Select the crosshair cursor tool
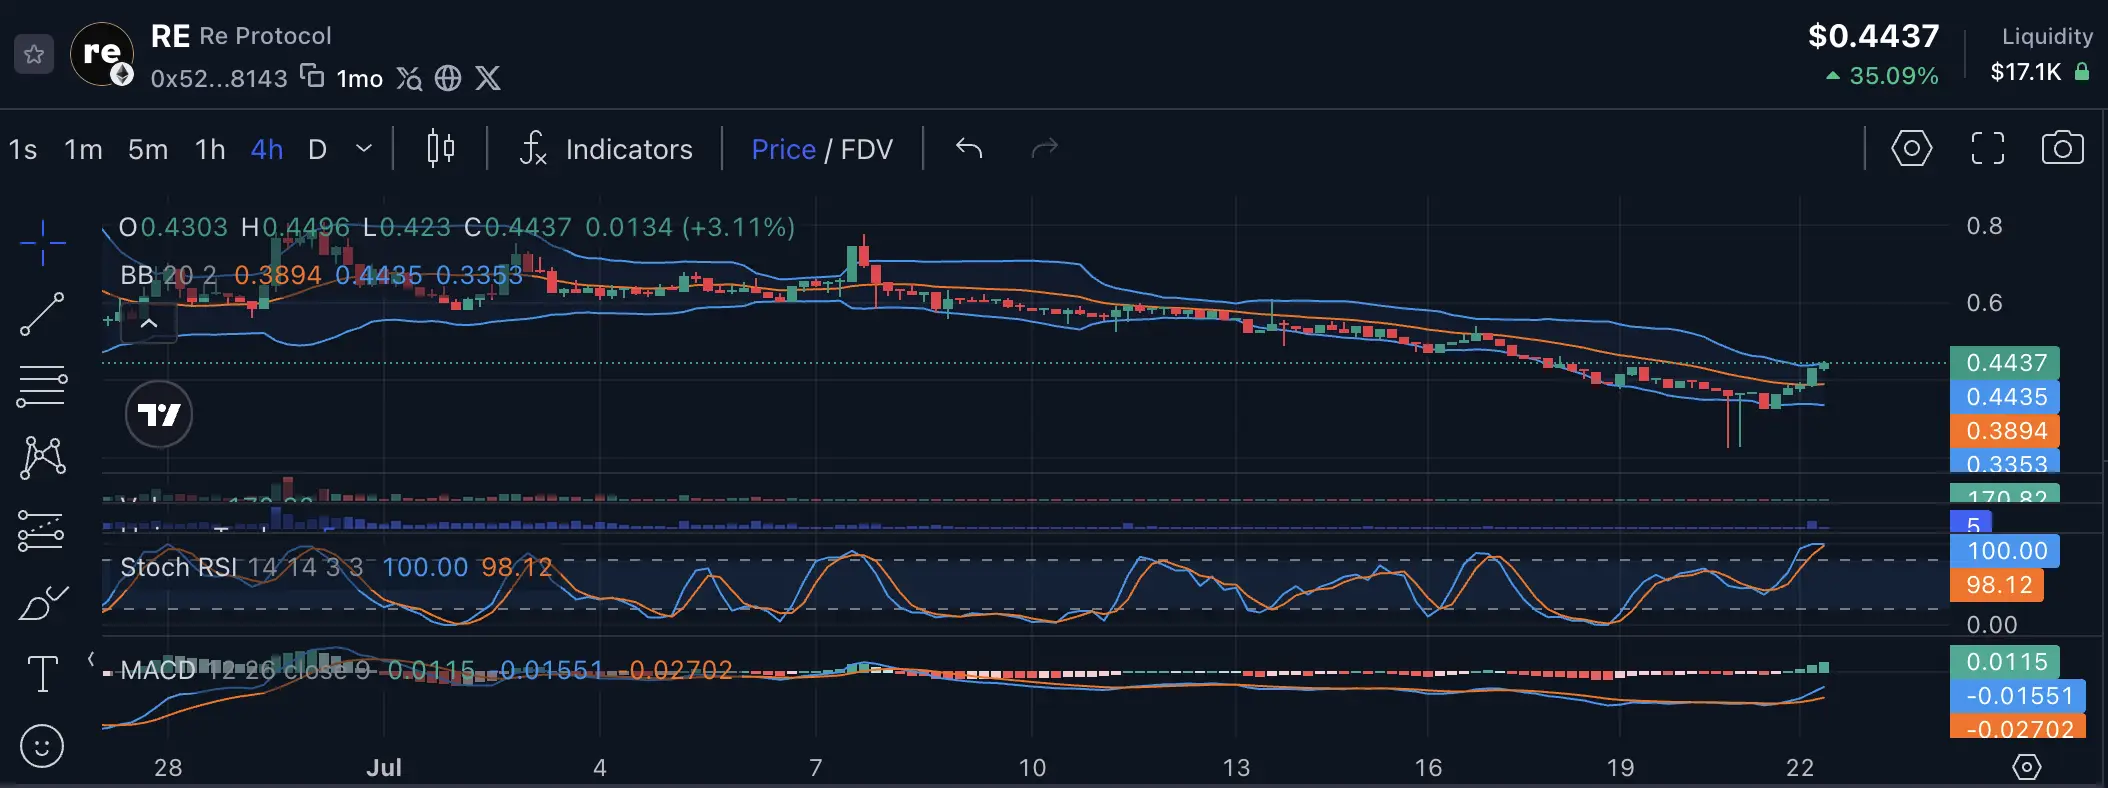The height and width of the screenshot is (788, 2108). pyautogui.click(x=42, y=243)
